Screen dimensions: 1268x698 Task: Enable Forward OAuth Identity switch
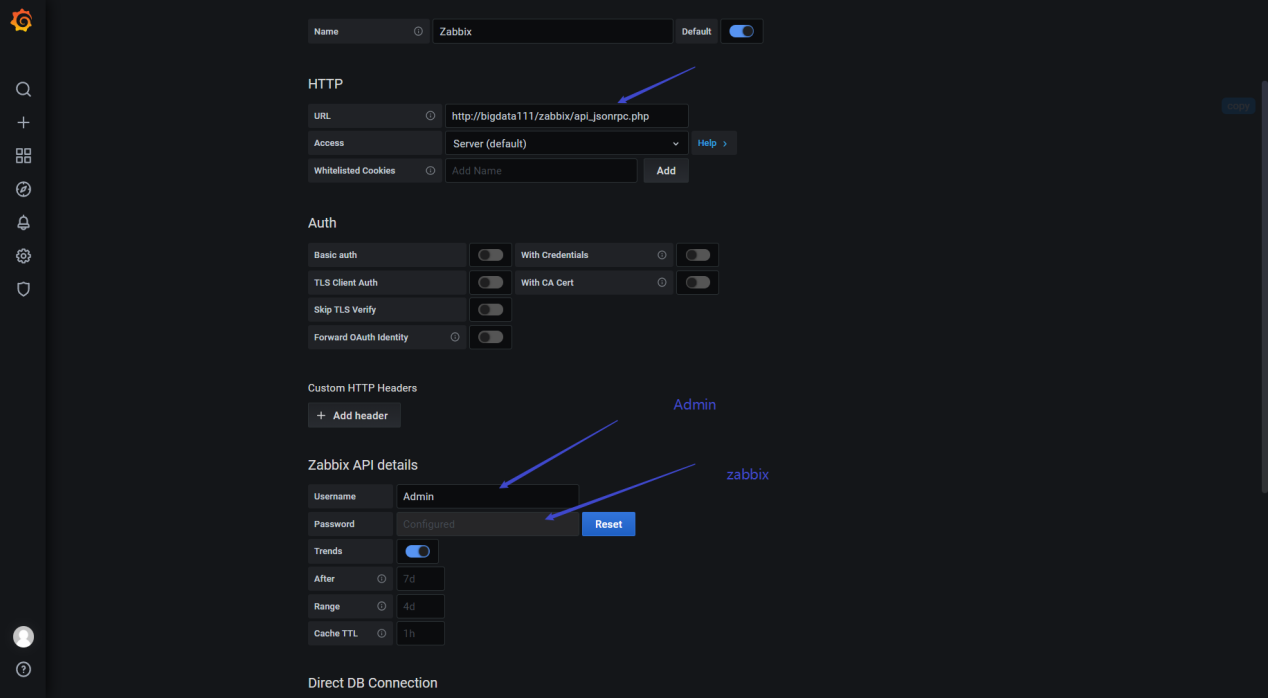click(490, 337)
